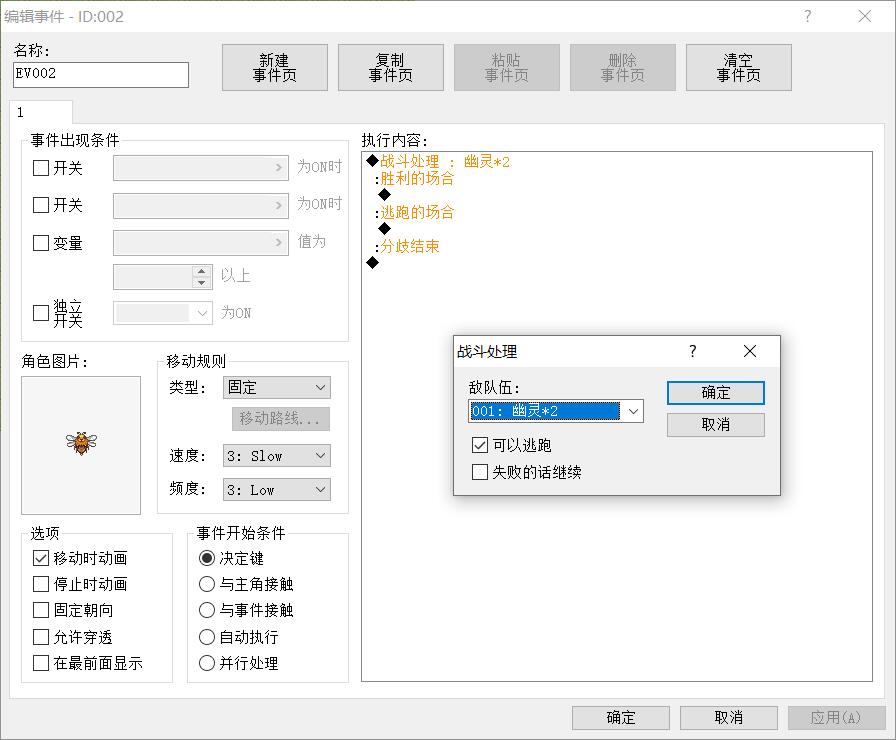
Task: Click the 应用(A) button
Action: pos(837,718)
